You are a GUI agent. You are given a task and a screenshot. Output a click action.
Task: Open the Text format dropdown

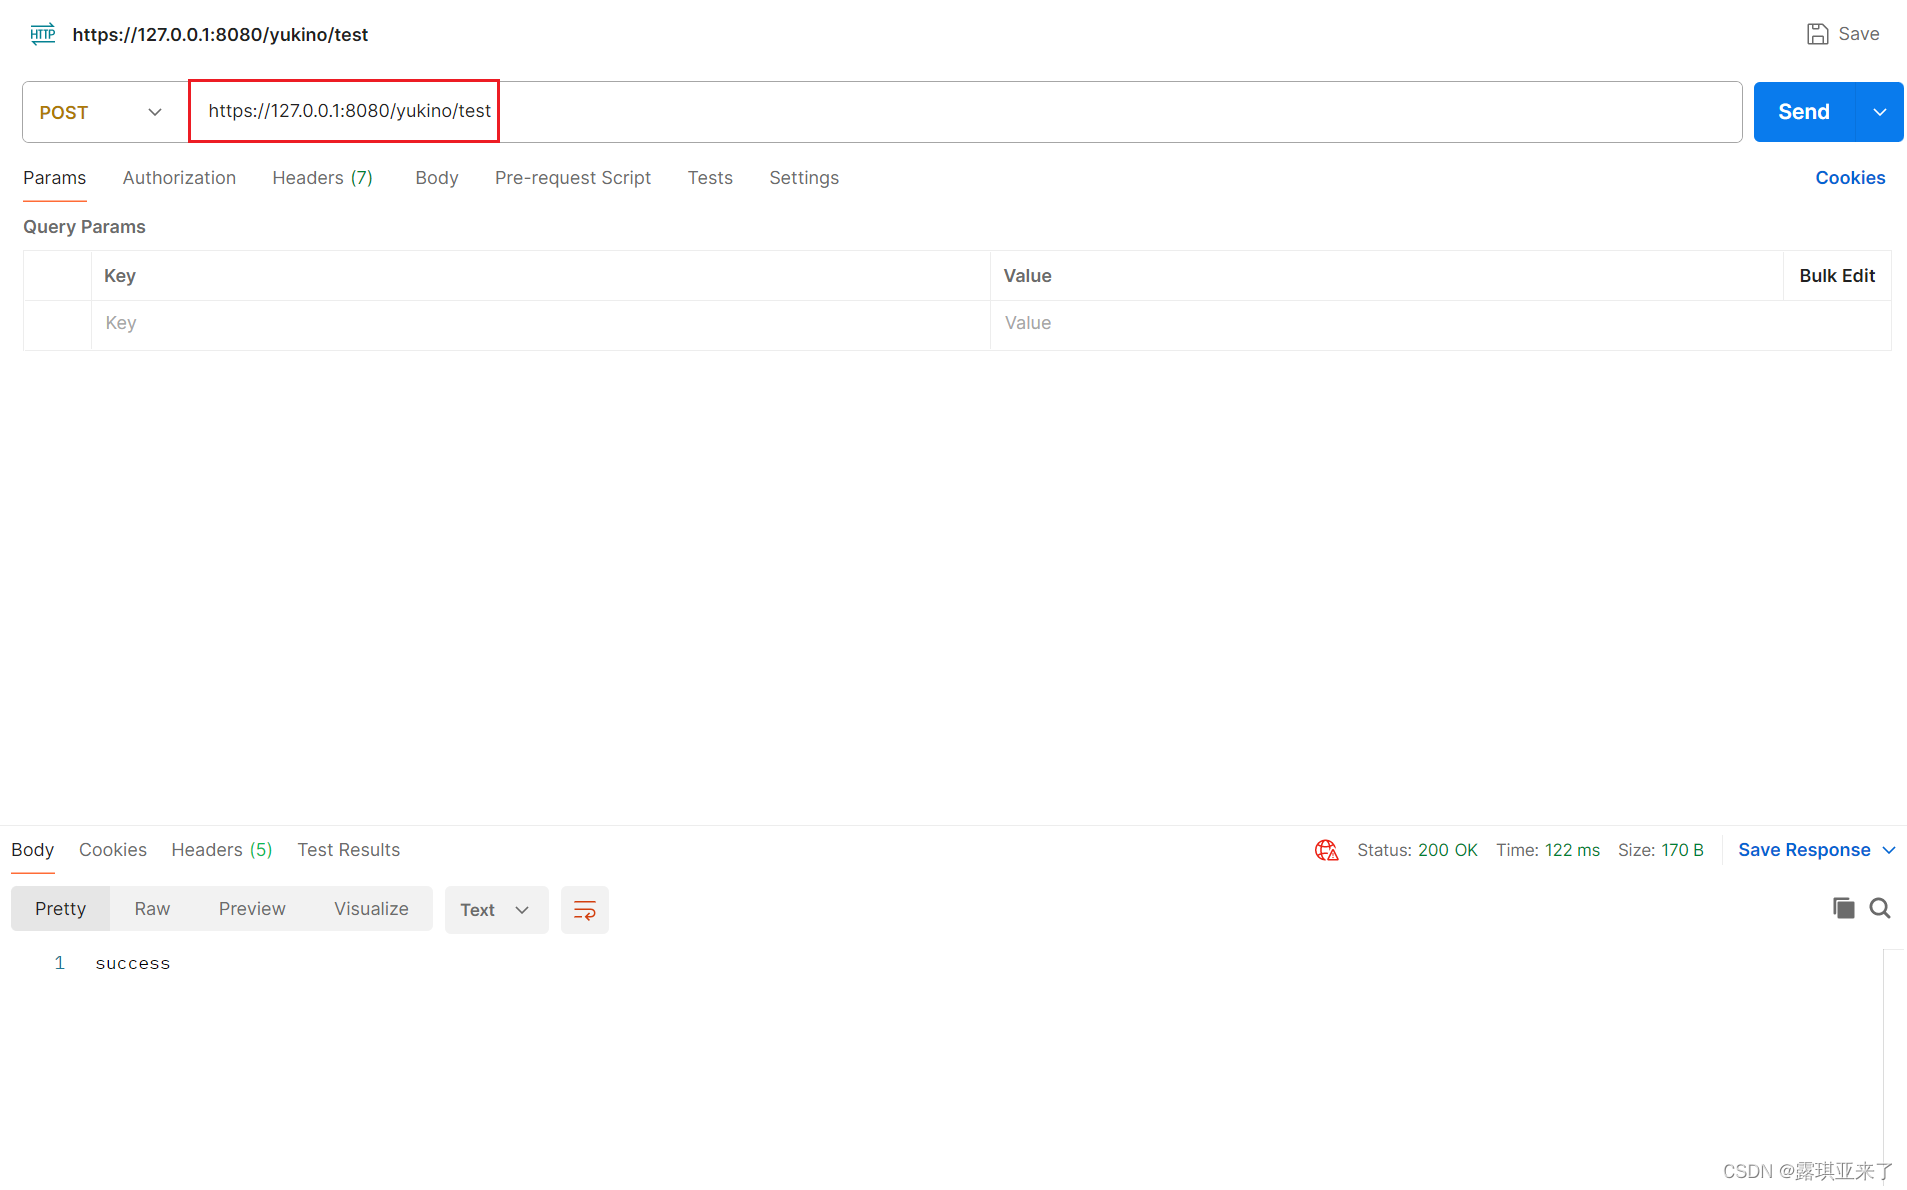pyautogui.click(x=496, y=909)
